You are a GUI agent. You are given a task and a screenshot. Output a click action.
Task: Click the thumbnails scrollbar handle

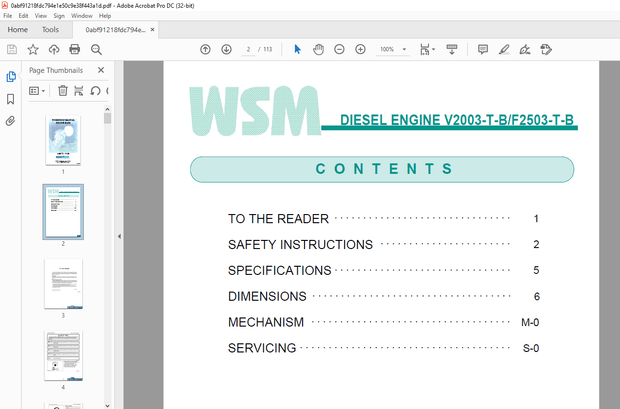108,118
